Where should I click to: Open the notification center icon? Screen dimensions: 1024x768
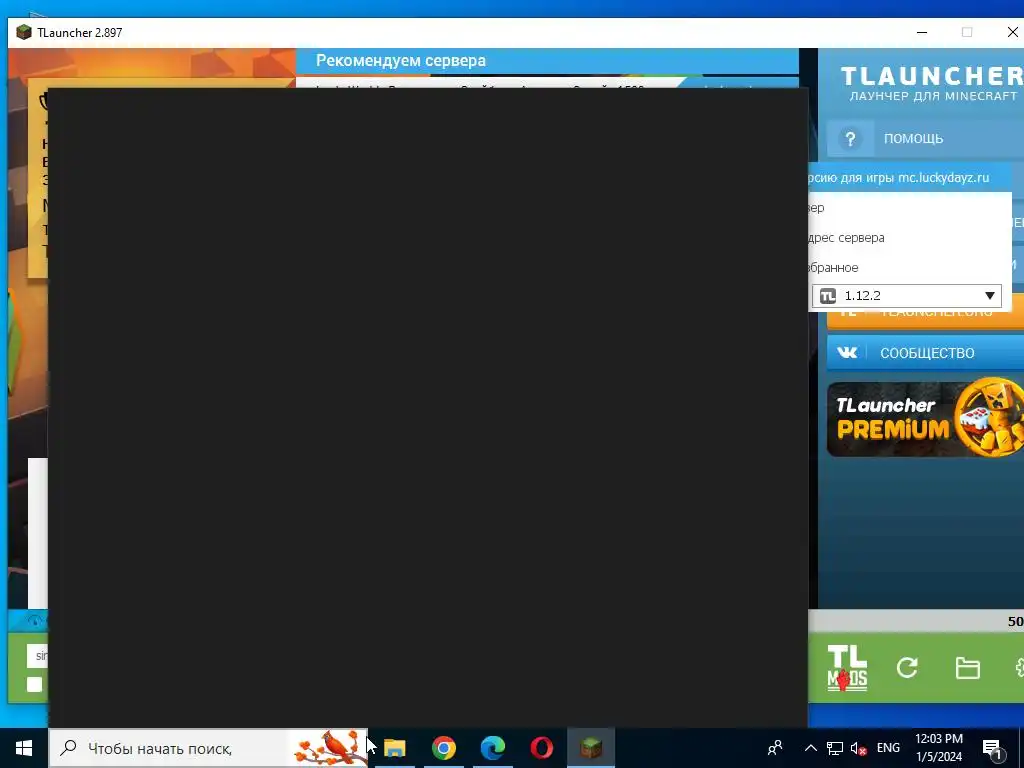pos(992,748)
